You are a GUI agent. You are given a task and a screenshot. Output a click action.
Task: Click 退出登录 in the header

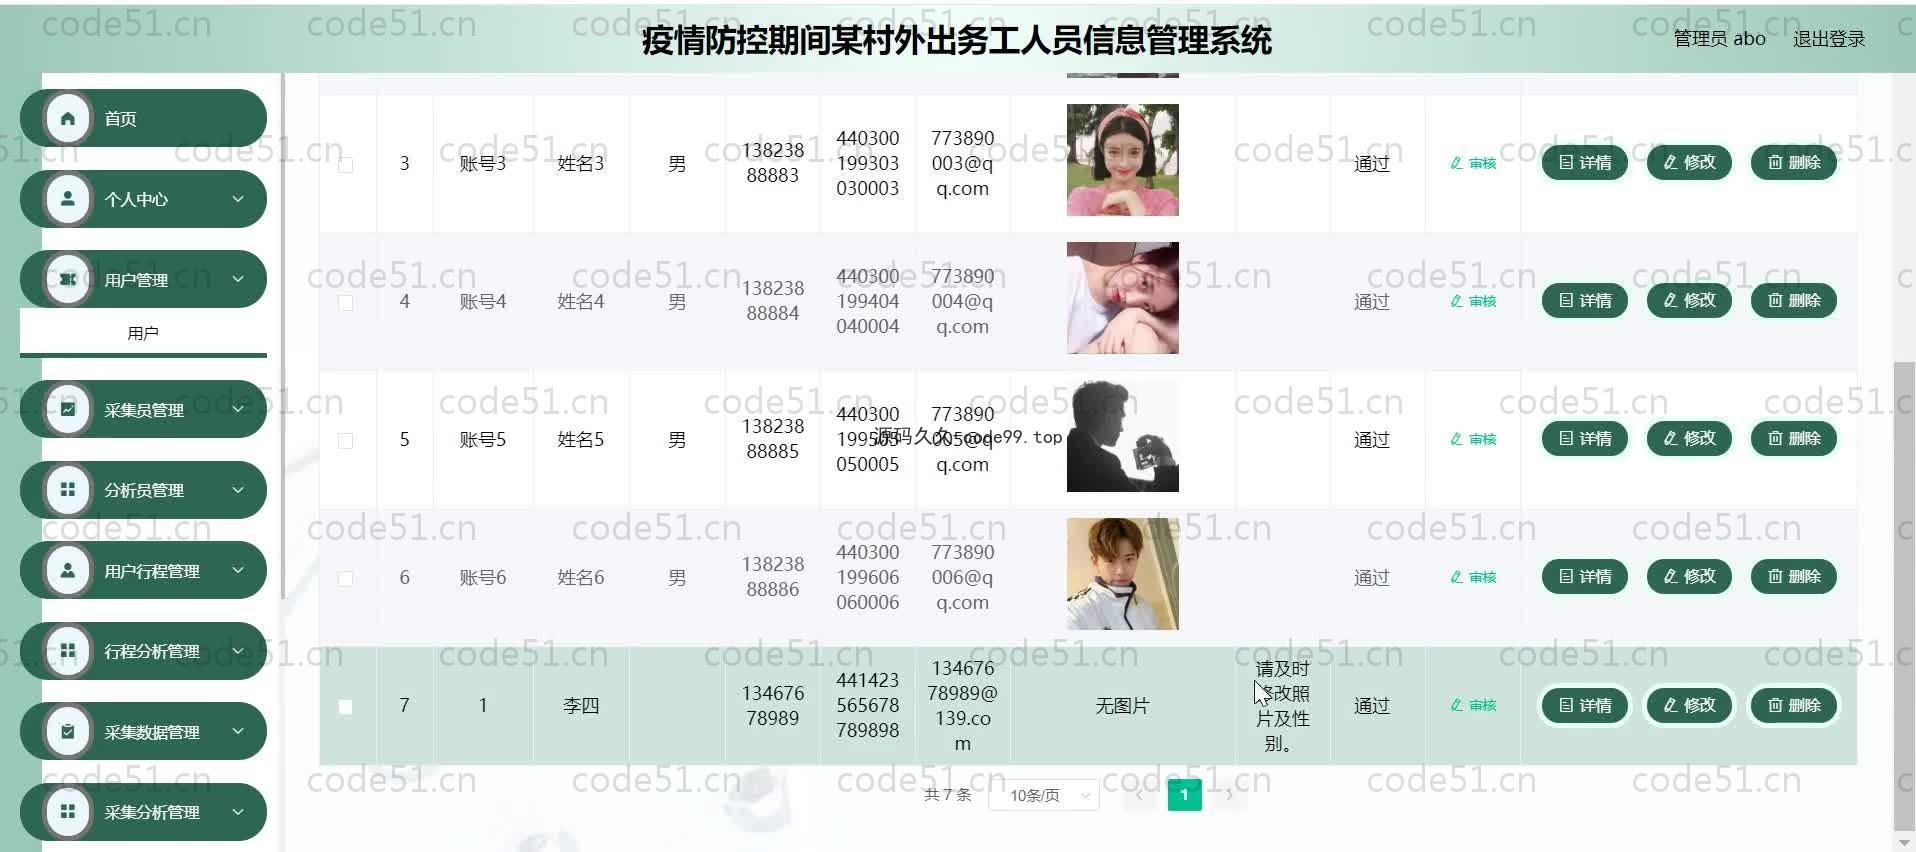coord(1828,39)
